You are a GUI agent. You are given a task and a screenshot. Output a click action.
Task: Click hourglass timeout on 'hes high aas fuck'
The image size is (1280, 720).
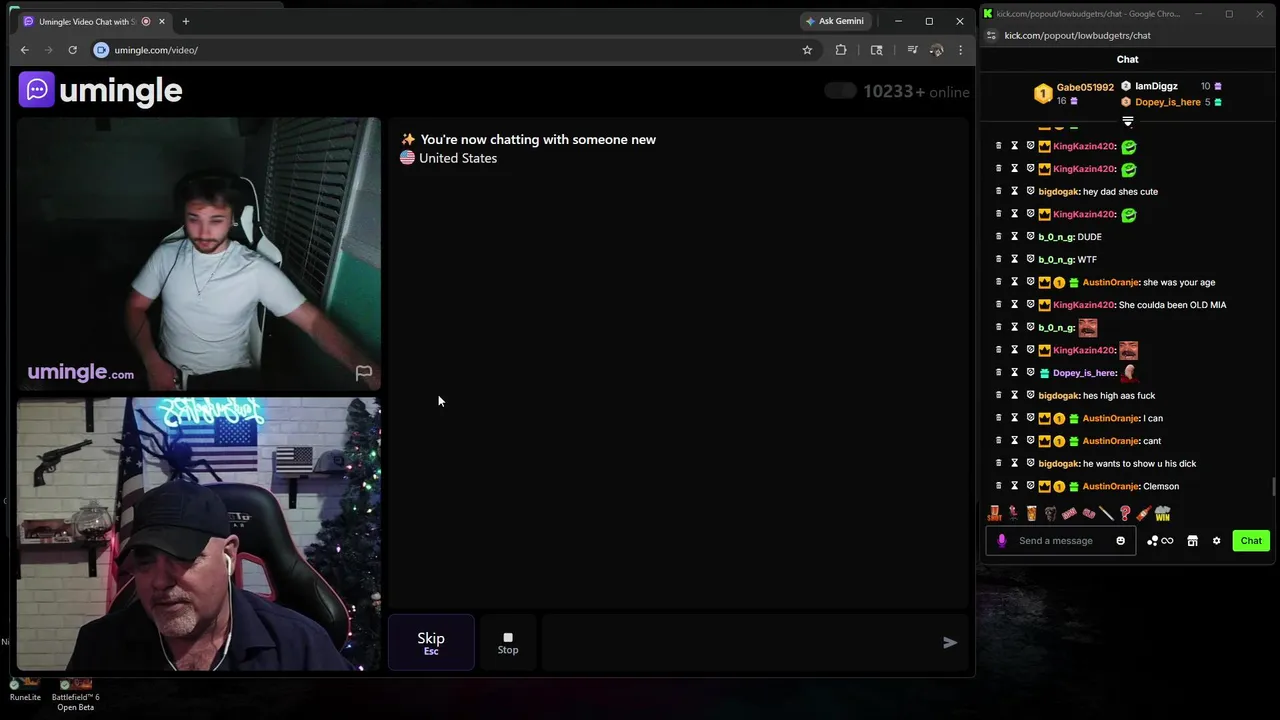1014,395
